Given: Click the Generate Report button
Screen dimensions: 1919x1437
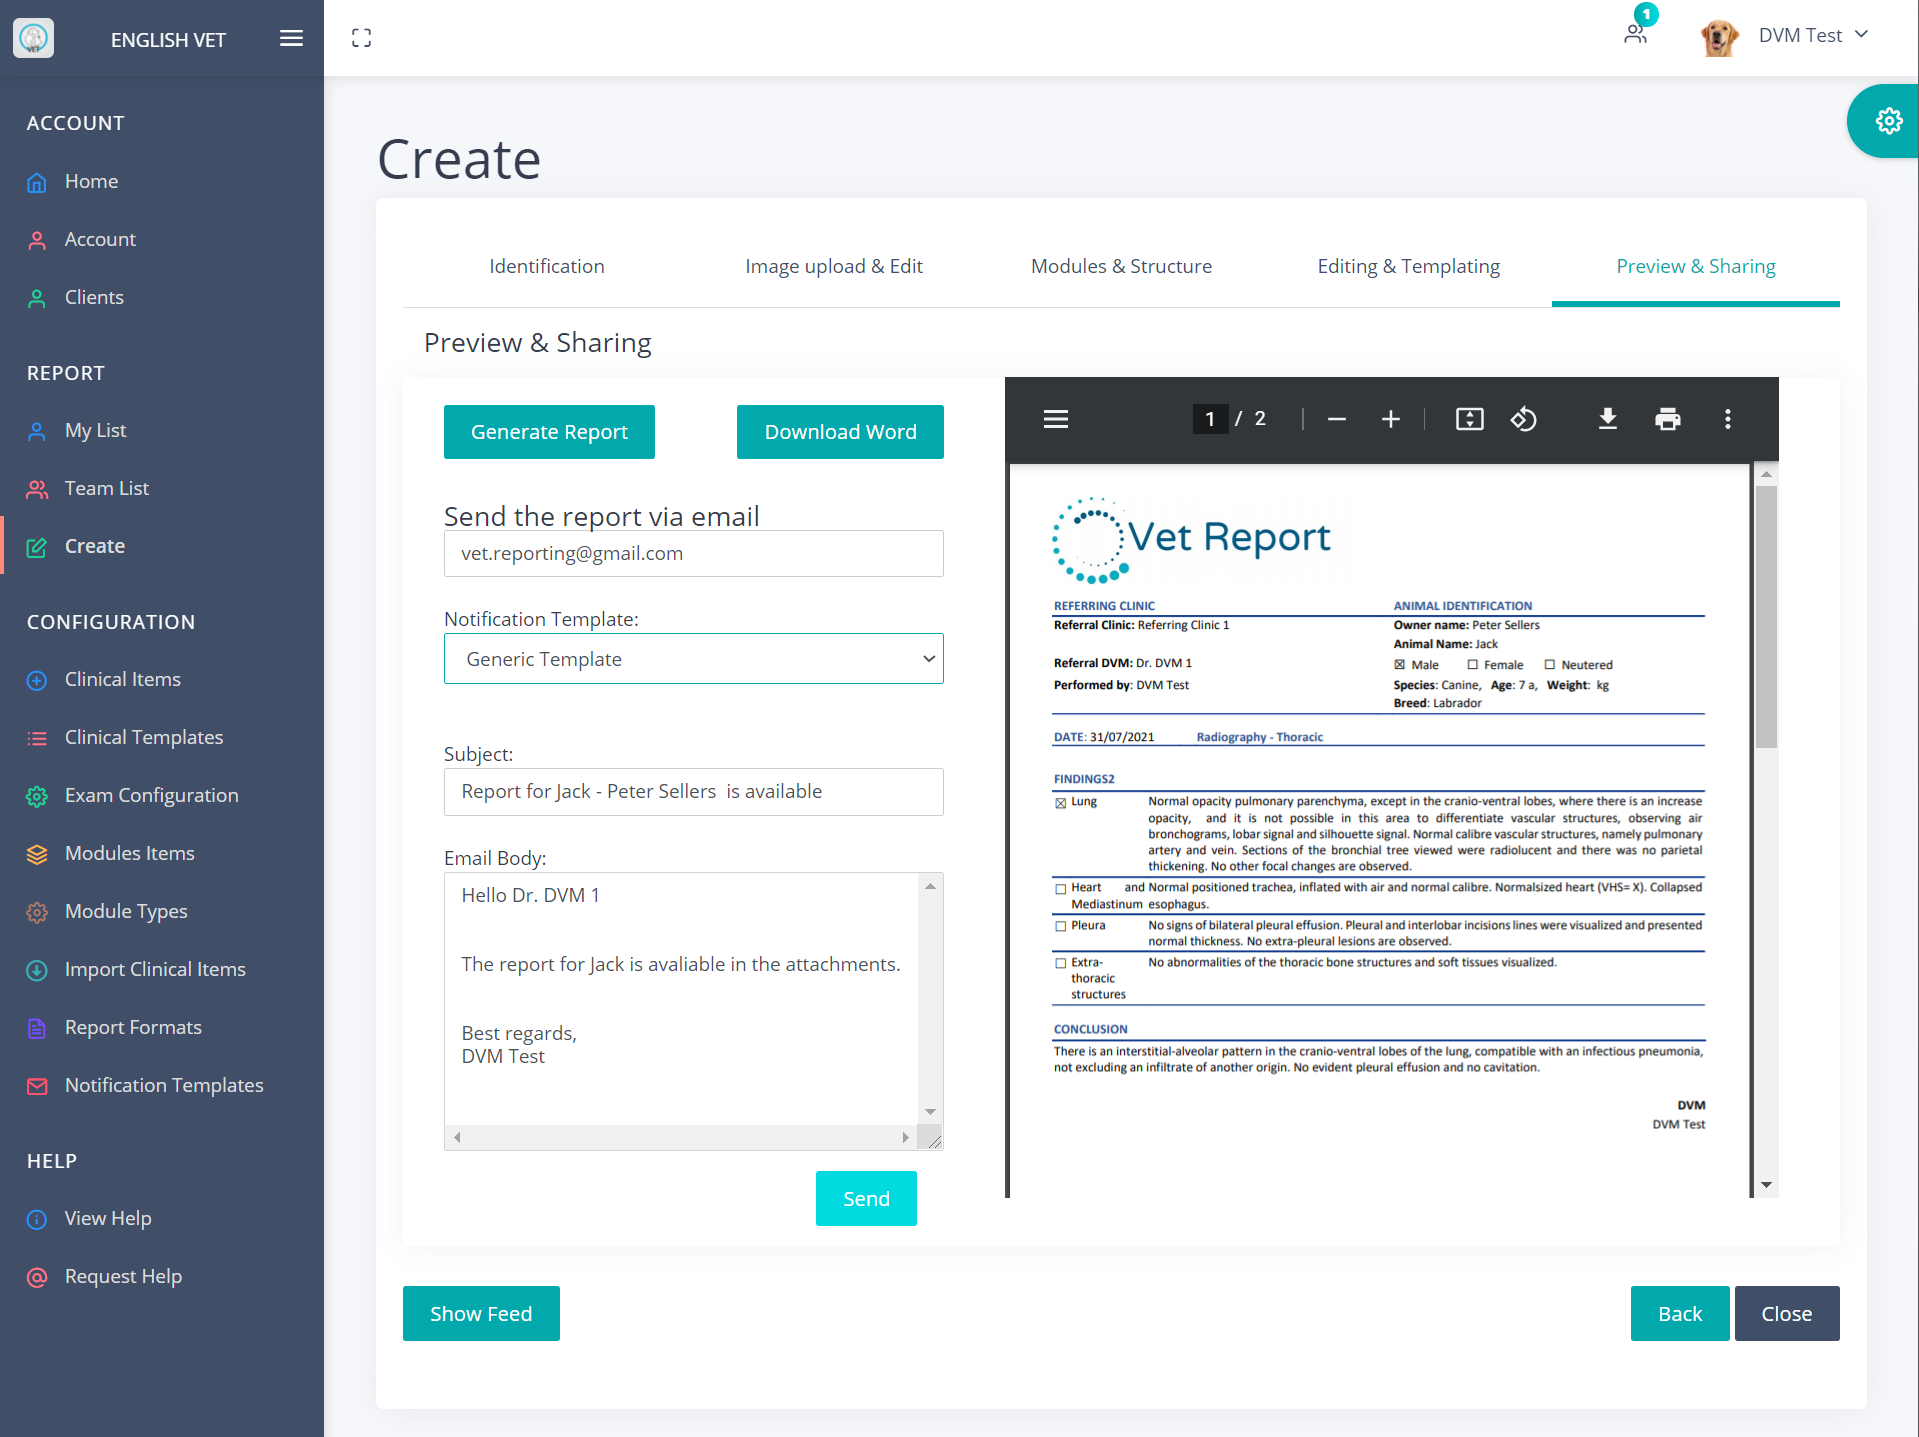Looking at the screenshot, I should 549,431.
